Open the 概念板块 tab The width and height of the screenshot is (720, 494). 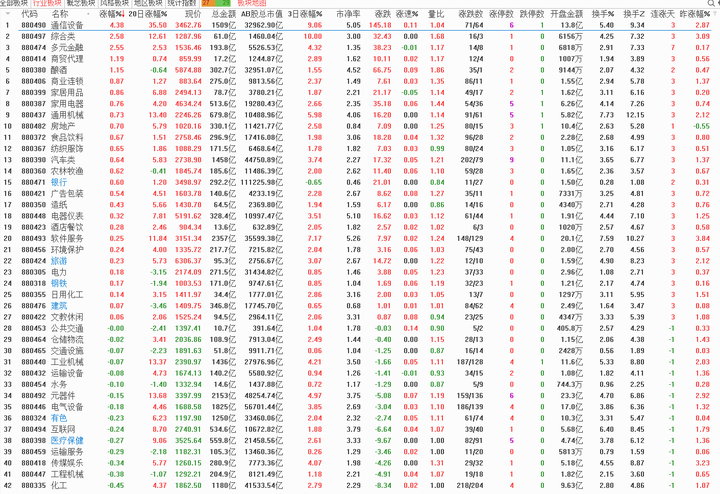[x=81, y=3]
